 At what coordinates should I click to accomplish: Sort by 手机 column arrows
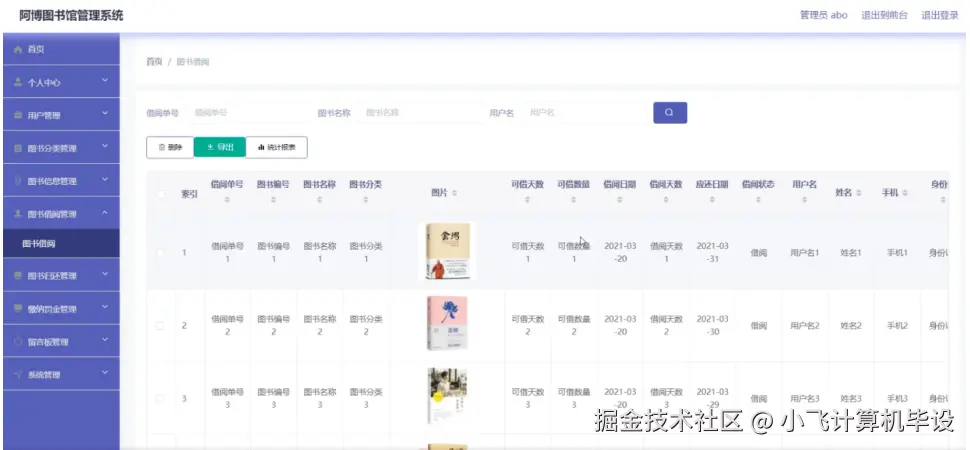[905, 193]
